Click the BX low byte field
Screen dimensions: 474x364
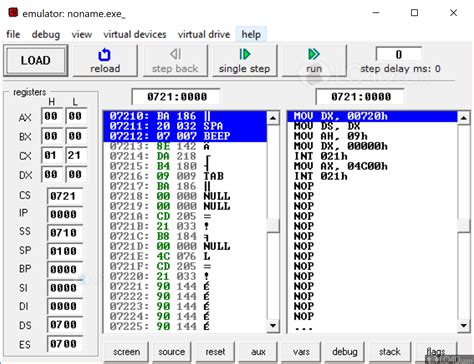[76, 136]
